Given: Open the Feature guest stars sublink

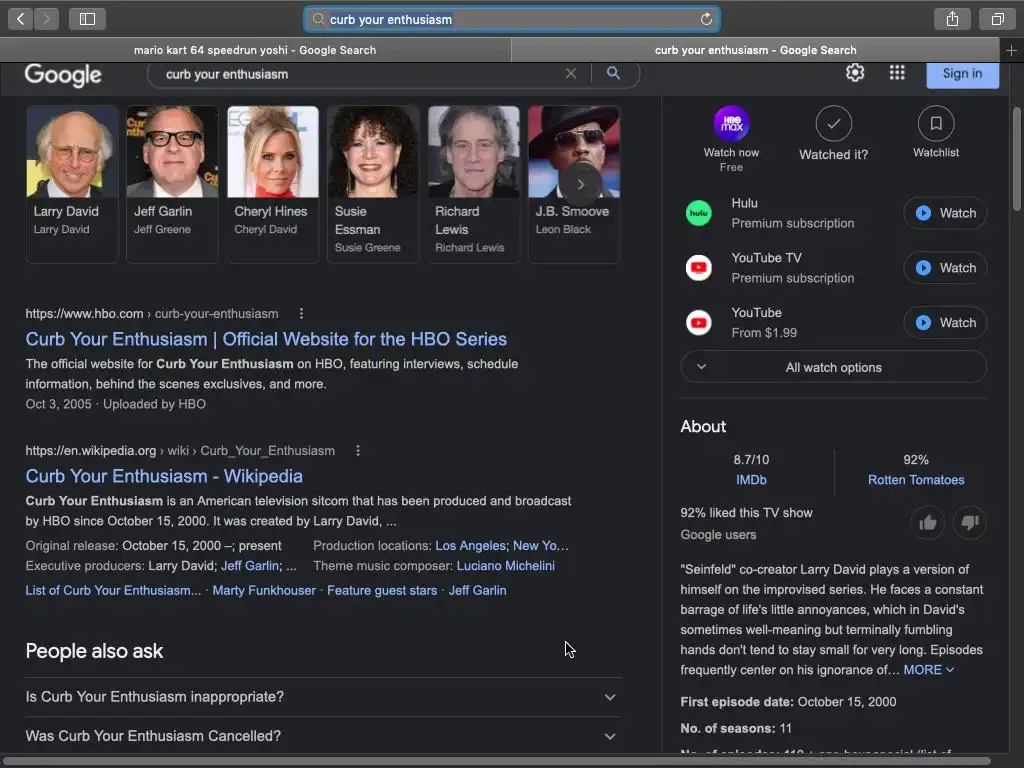Looking at the screenshot, I should (382, 590).
